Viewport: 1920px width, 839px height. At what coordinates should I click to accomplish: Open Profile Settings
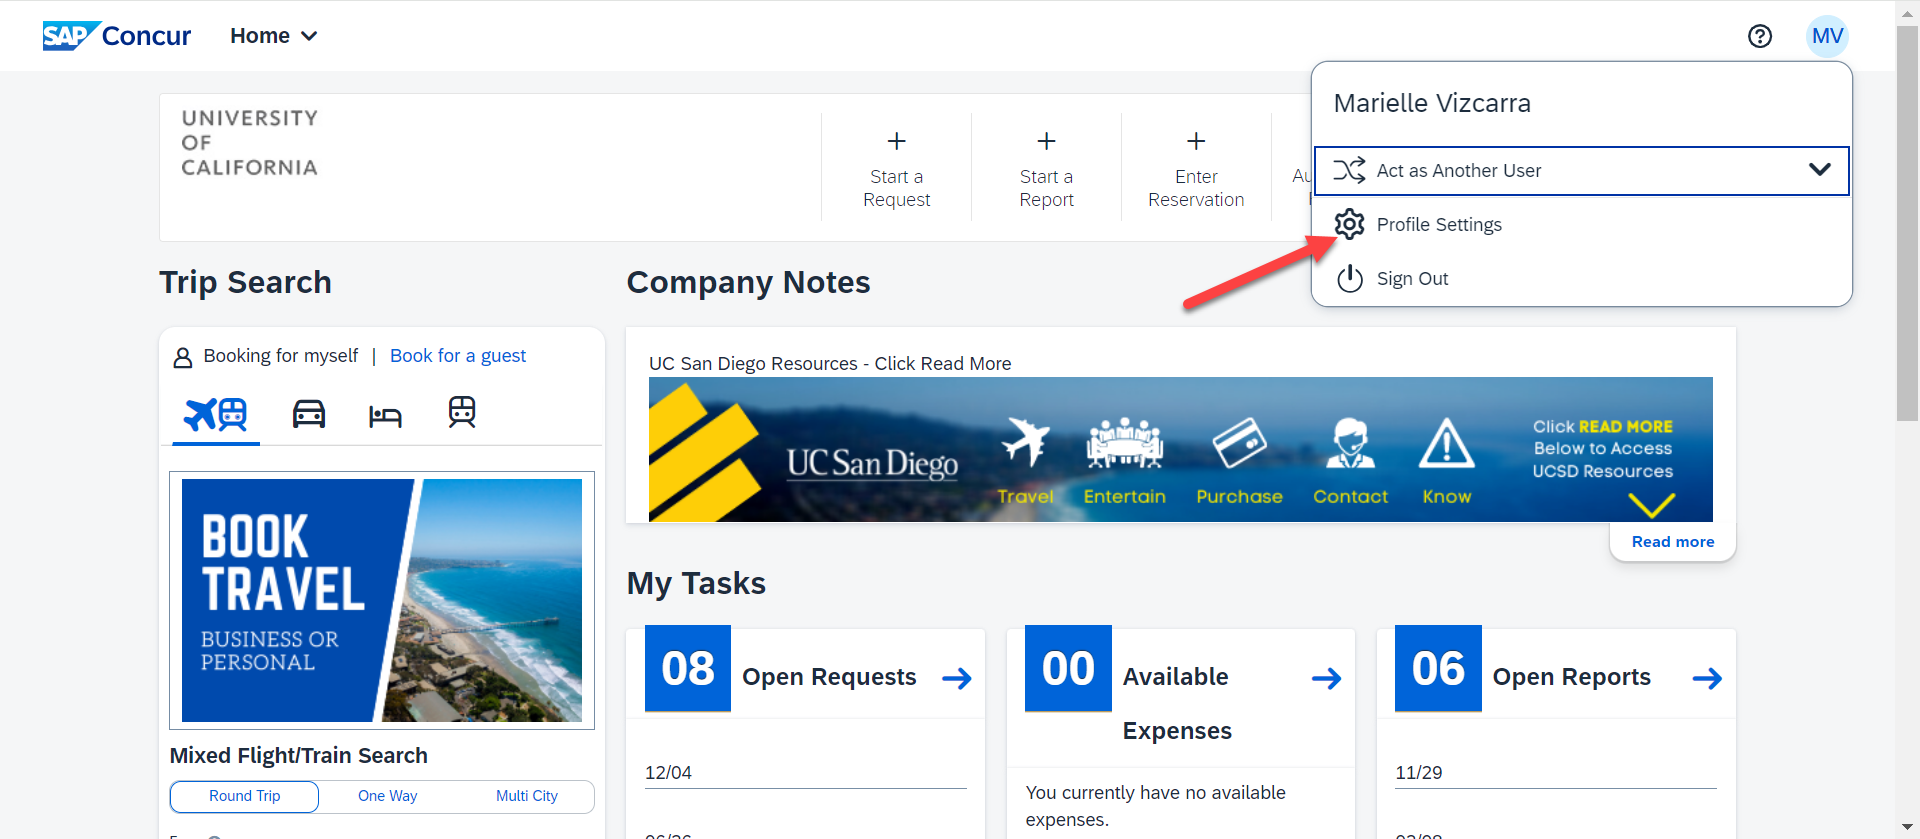tap(1438, 225)
